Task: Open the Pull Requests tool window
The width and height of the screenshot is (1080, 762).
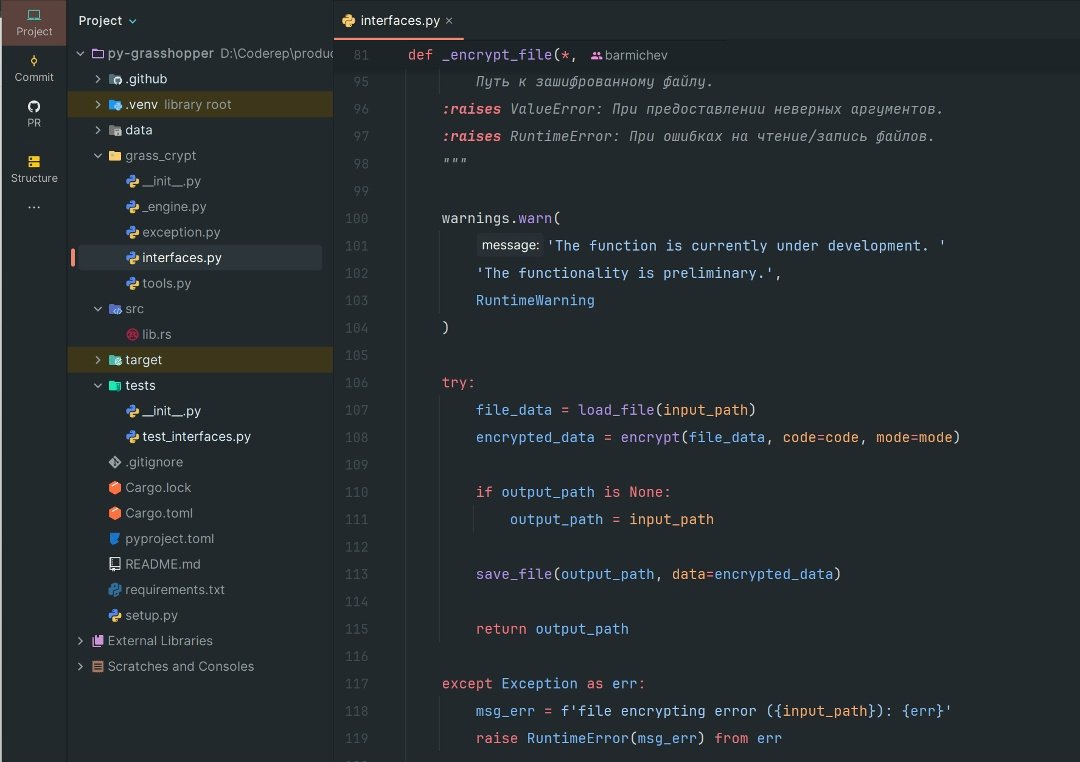Action: pos(33,112)
